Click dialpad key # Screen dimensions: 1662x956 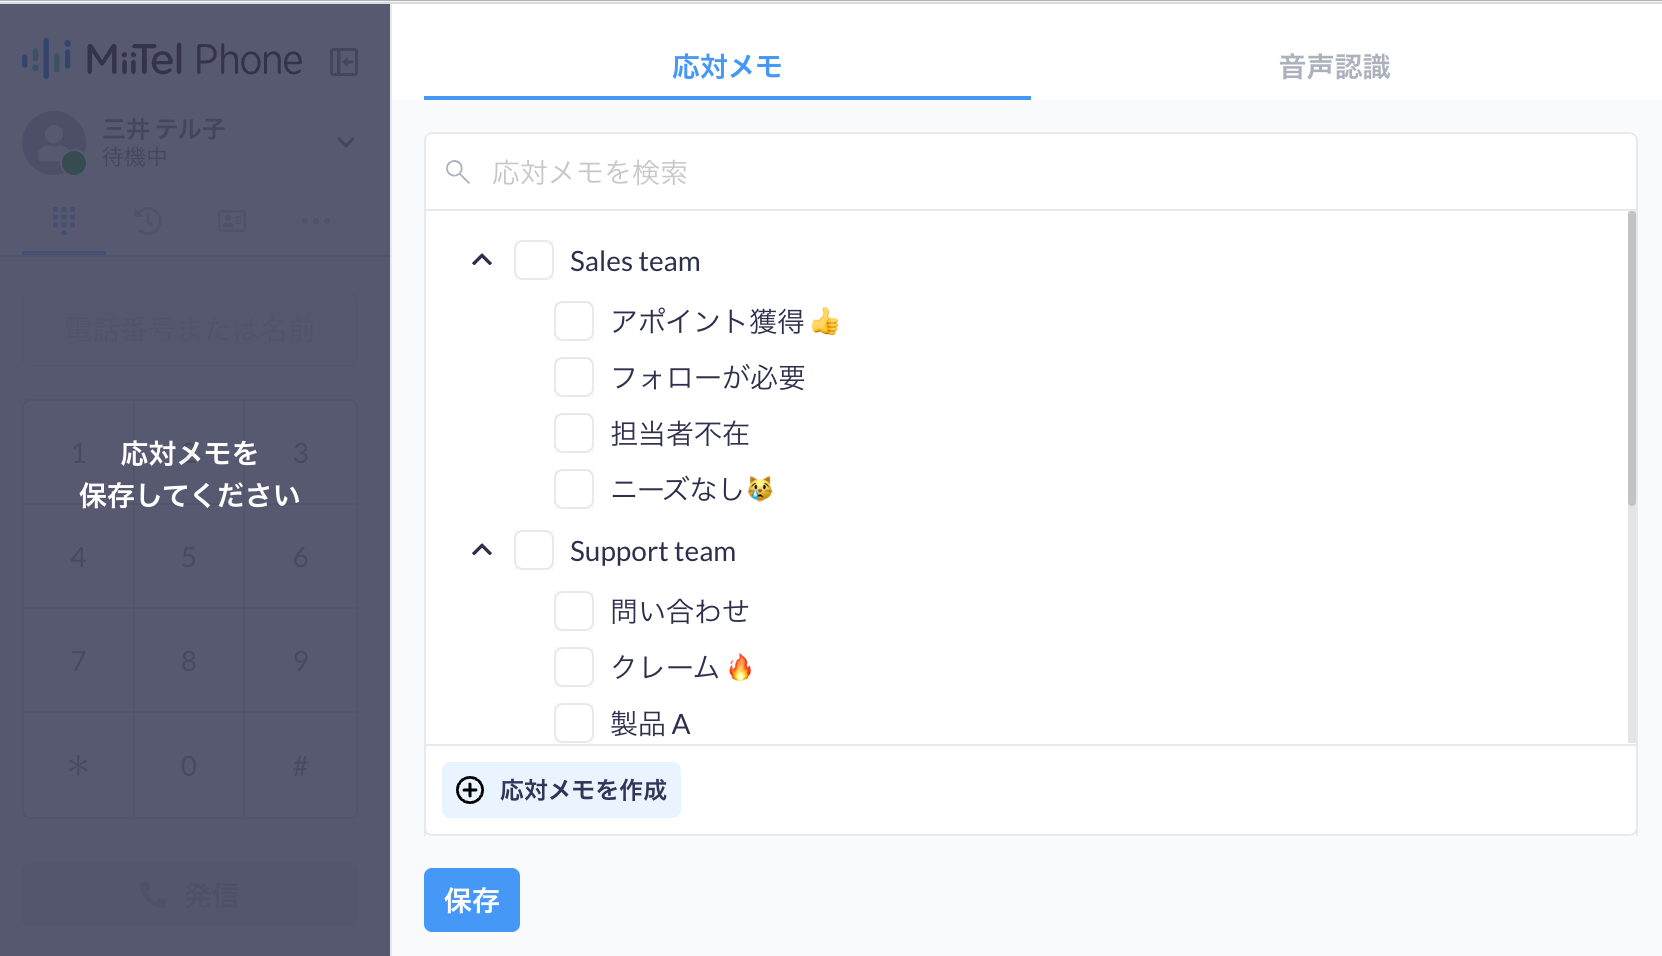coord(301,766)
